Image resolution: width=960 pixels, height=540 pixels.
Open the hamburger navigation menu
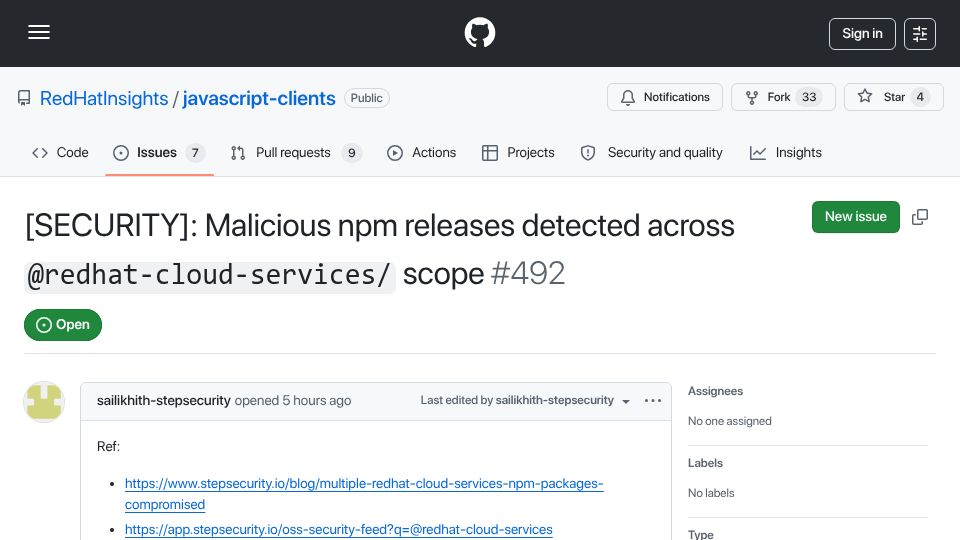pyautogui.click(x=39, y=32)
